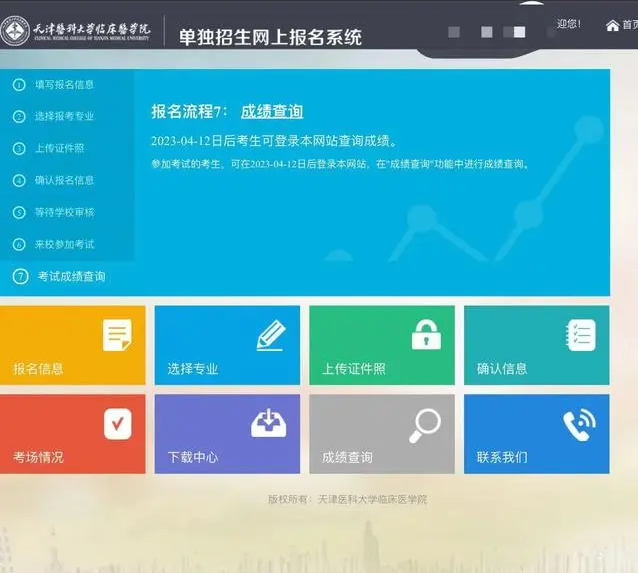Open the 首页 home link
Viewport: 638px width, 573px height.
[629, 25]
